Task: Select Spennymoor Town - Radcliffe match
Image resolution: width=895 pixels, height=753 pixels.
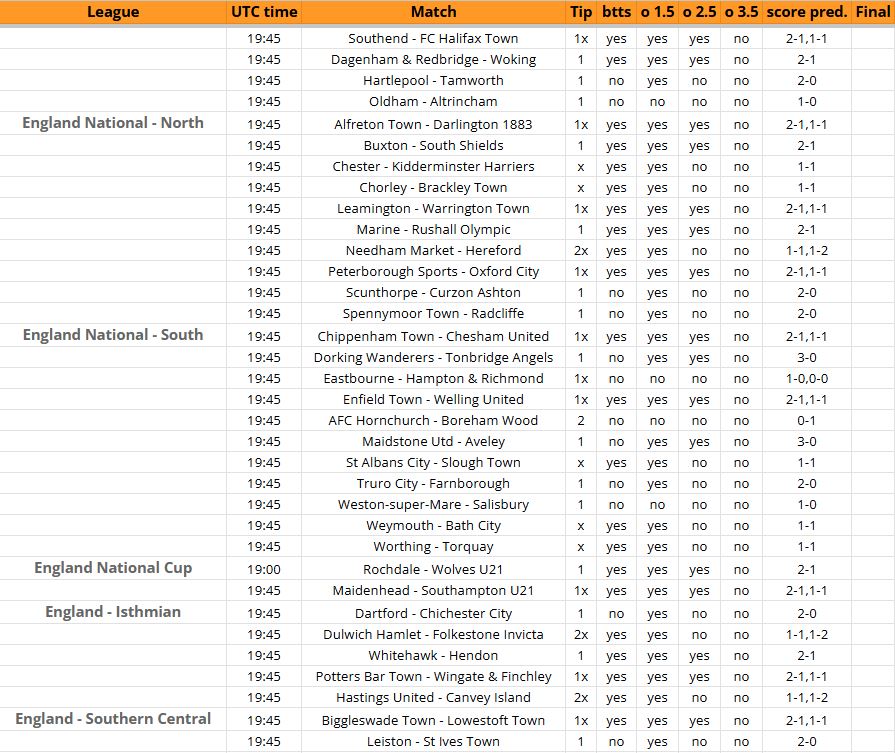Action: (x=433, y=313)
